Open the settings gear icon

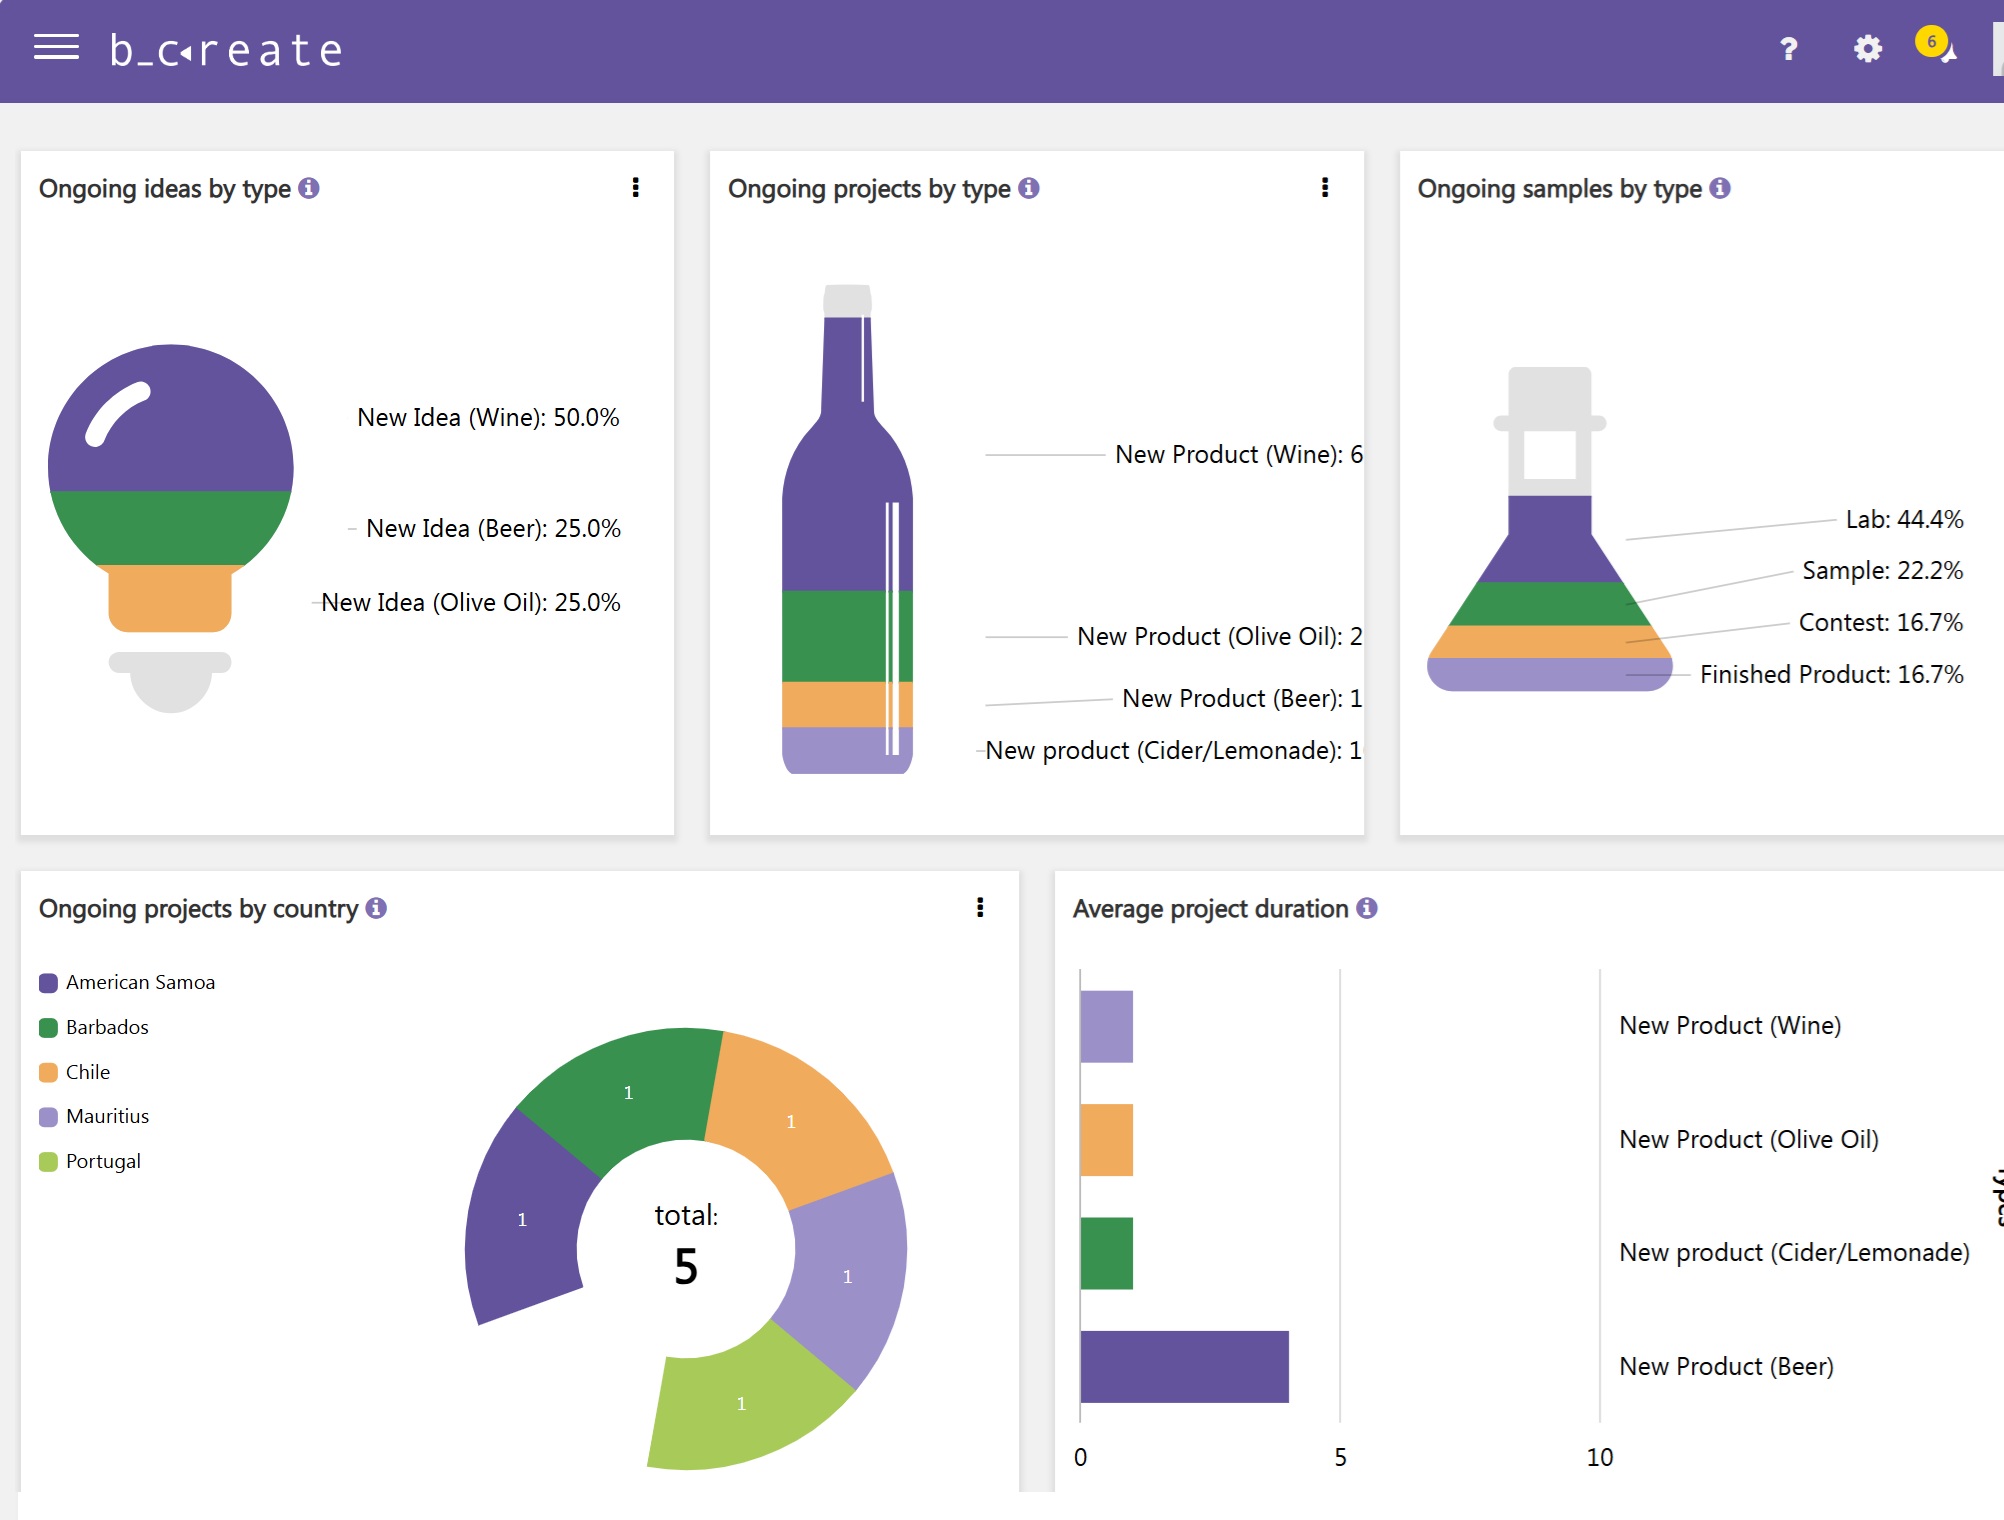point(1867,49)
